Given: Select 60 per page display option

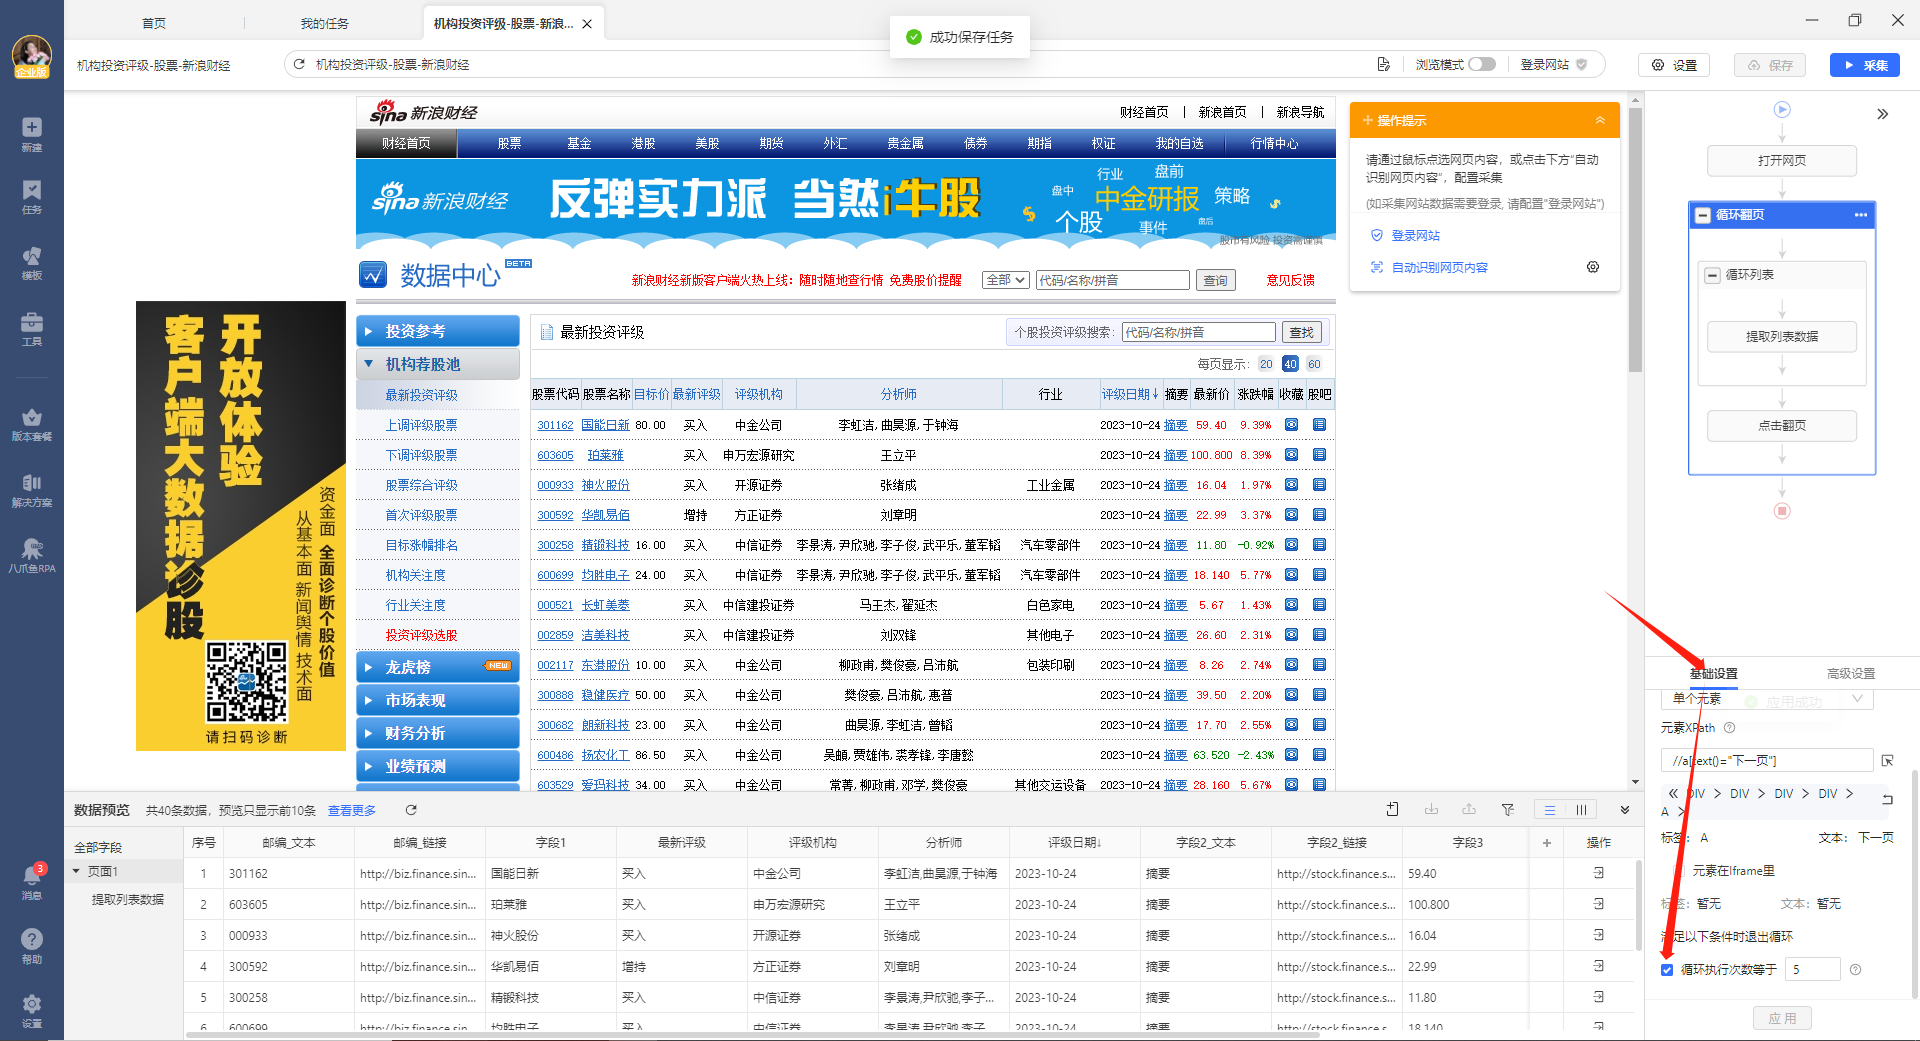Looking at the screenshot, I should coord(1314,364).
